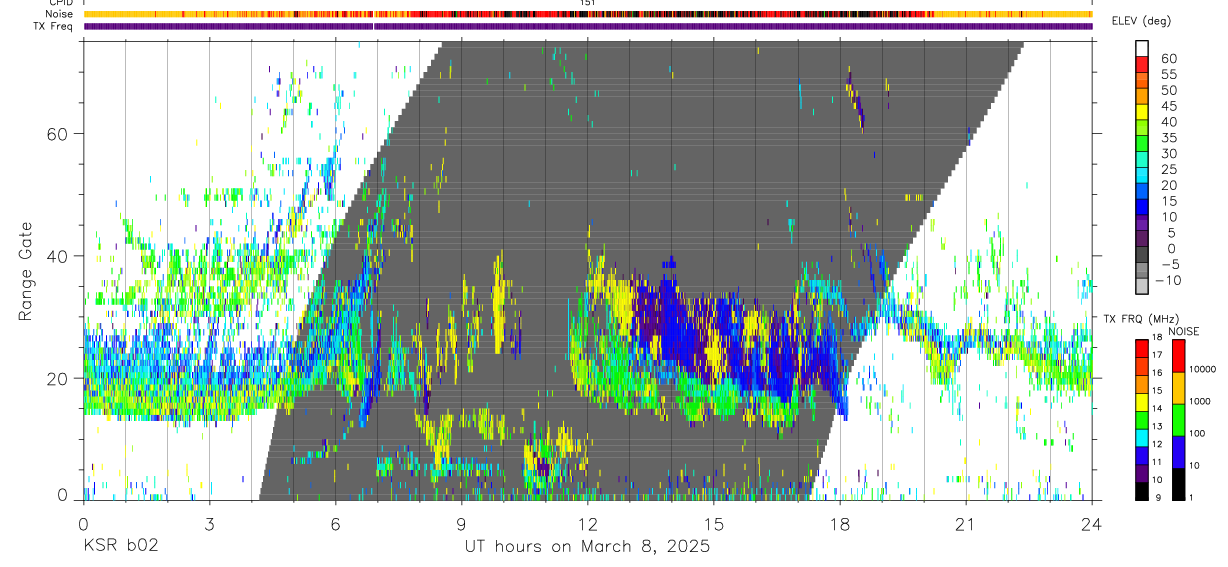Click the 'Noise' row label at top
Image resolution: width=1228 pixels, height=567 pixels.
point(60,14)
